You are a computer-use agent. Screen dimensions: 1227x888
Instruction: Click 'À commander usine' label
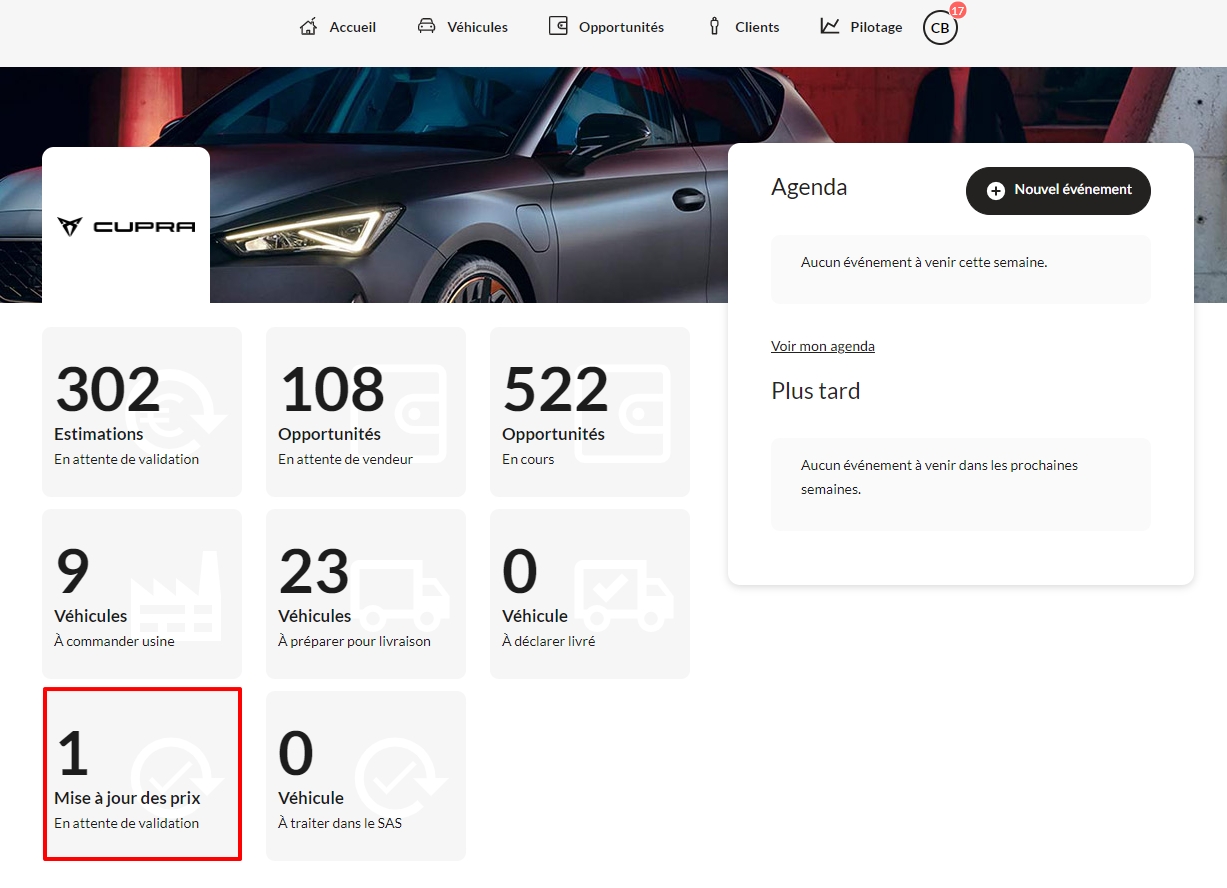coord(114,641)
